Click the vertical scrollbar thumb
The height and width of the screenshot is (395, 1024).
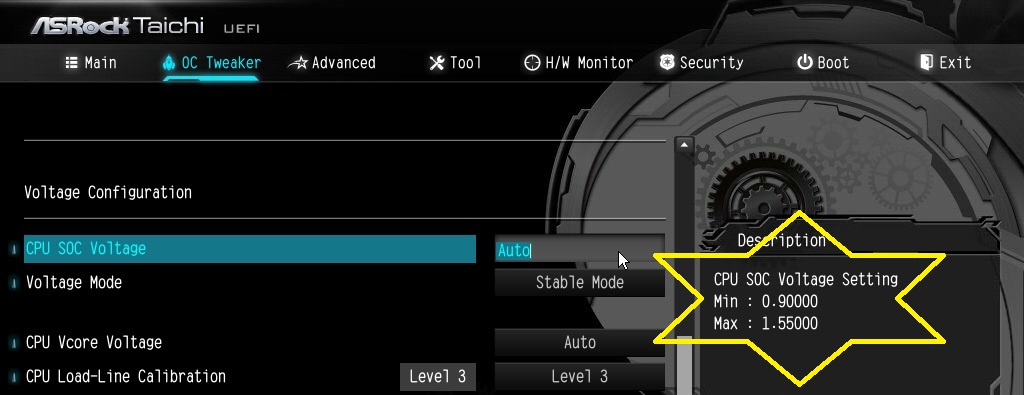684,366
